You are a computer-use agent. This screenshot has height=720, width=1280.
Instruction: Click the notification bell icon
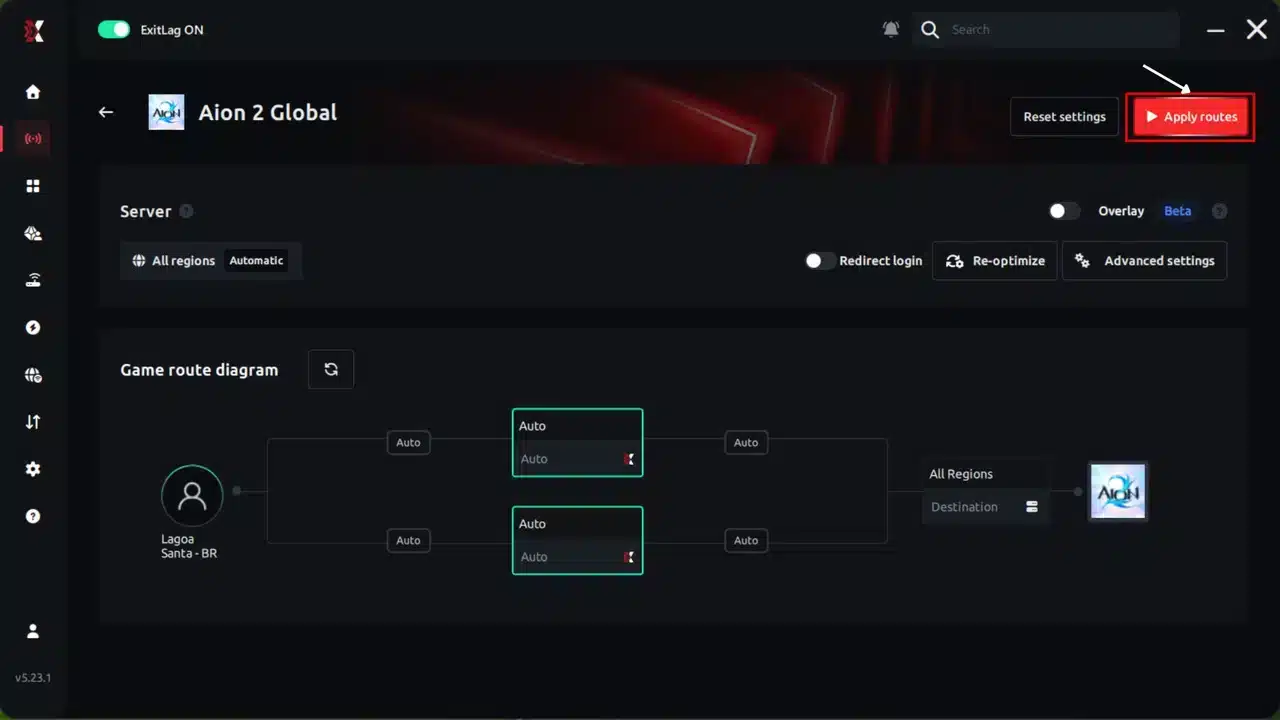tap(891, 30)
